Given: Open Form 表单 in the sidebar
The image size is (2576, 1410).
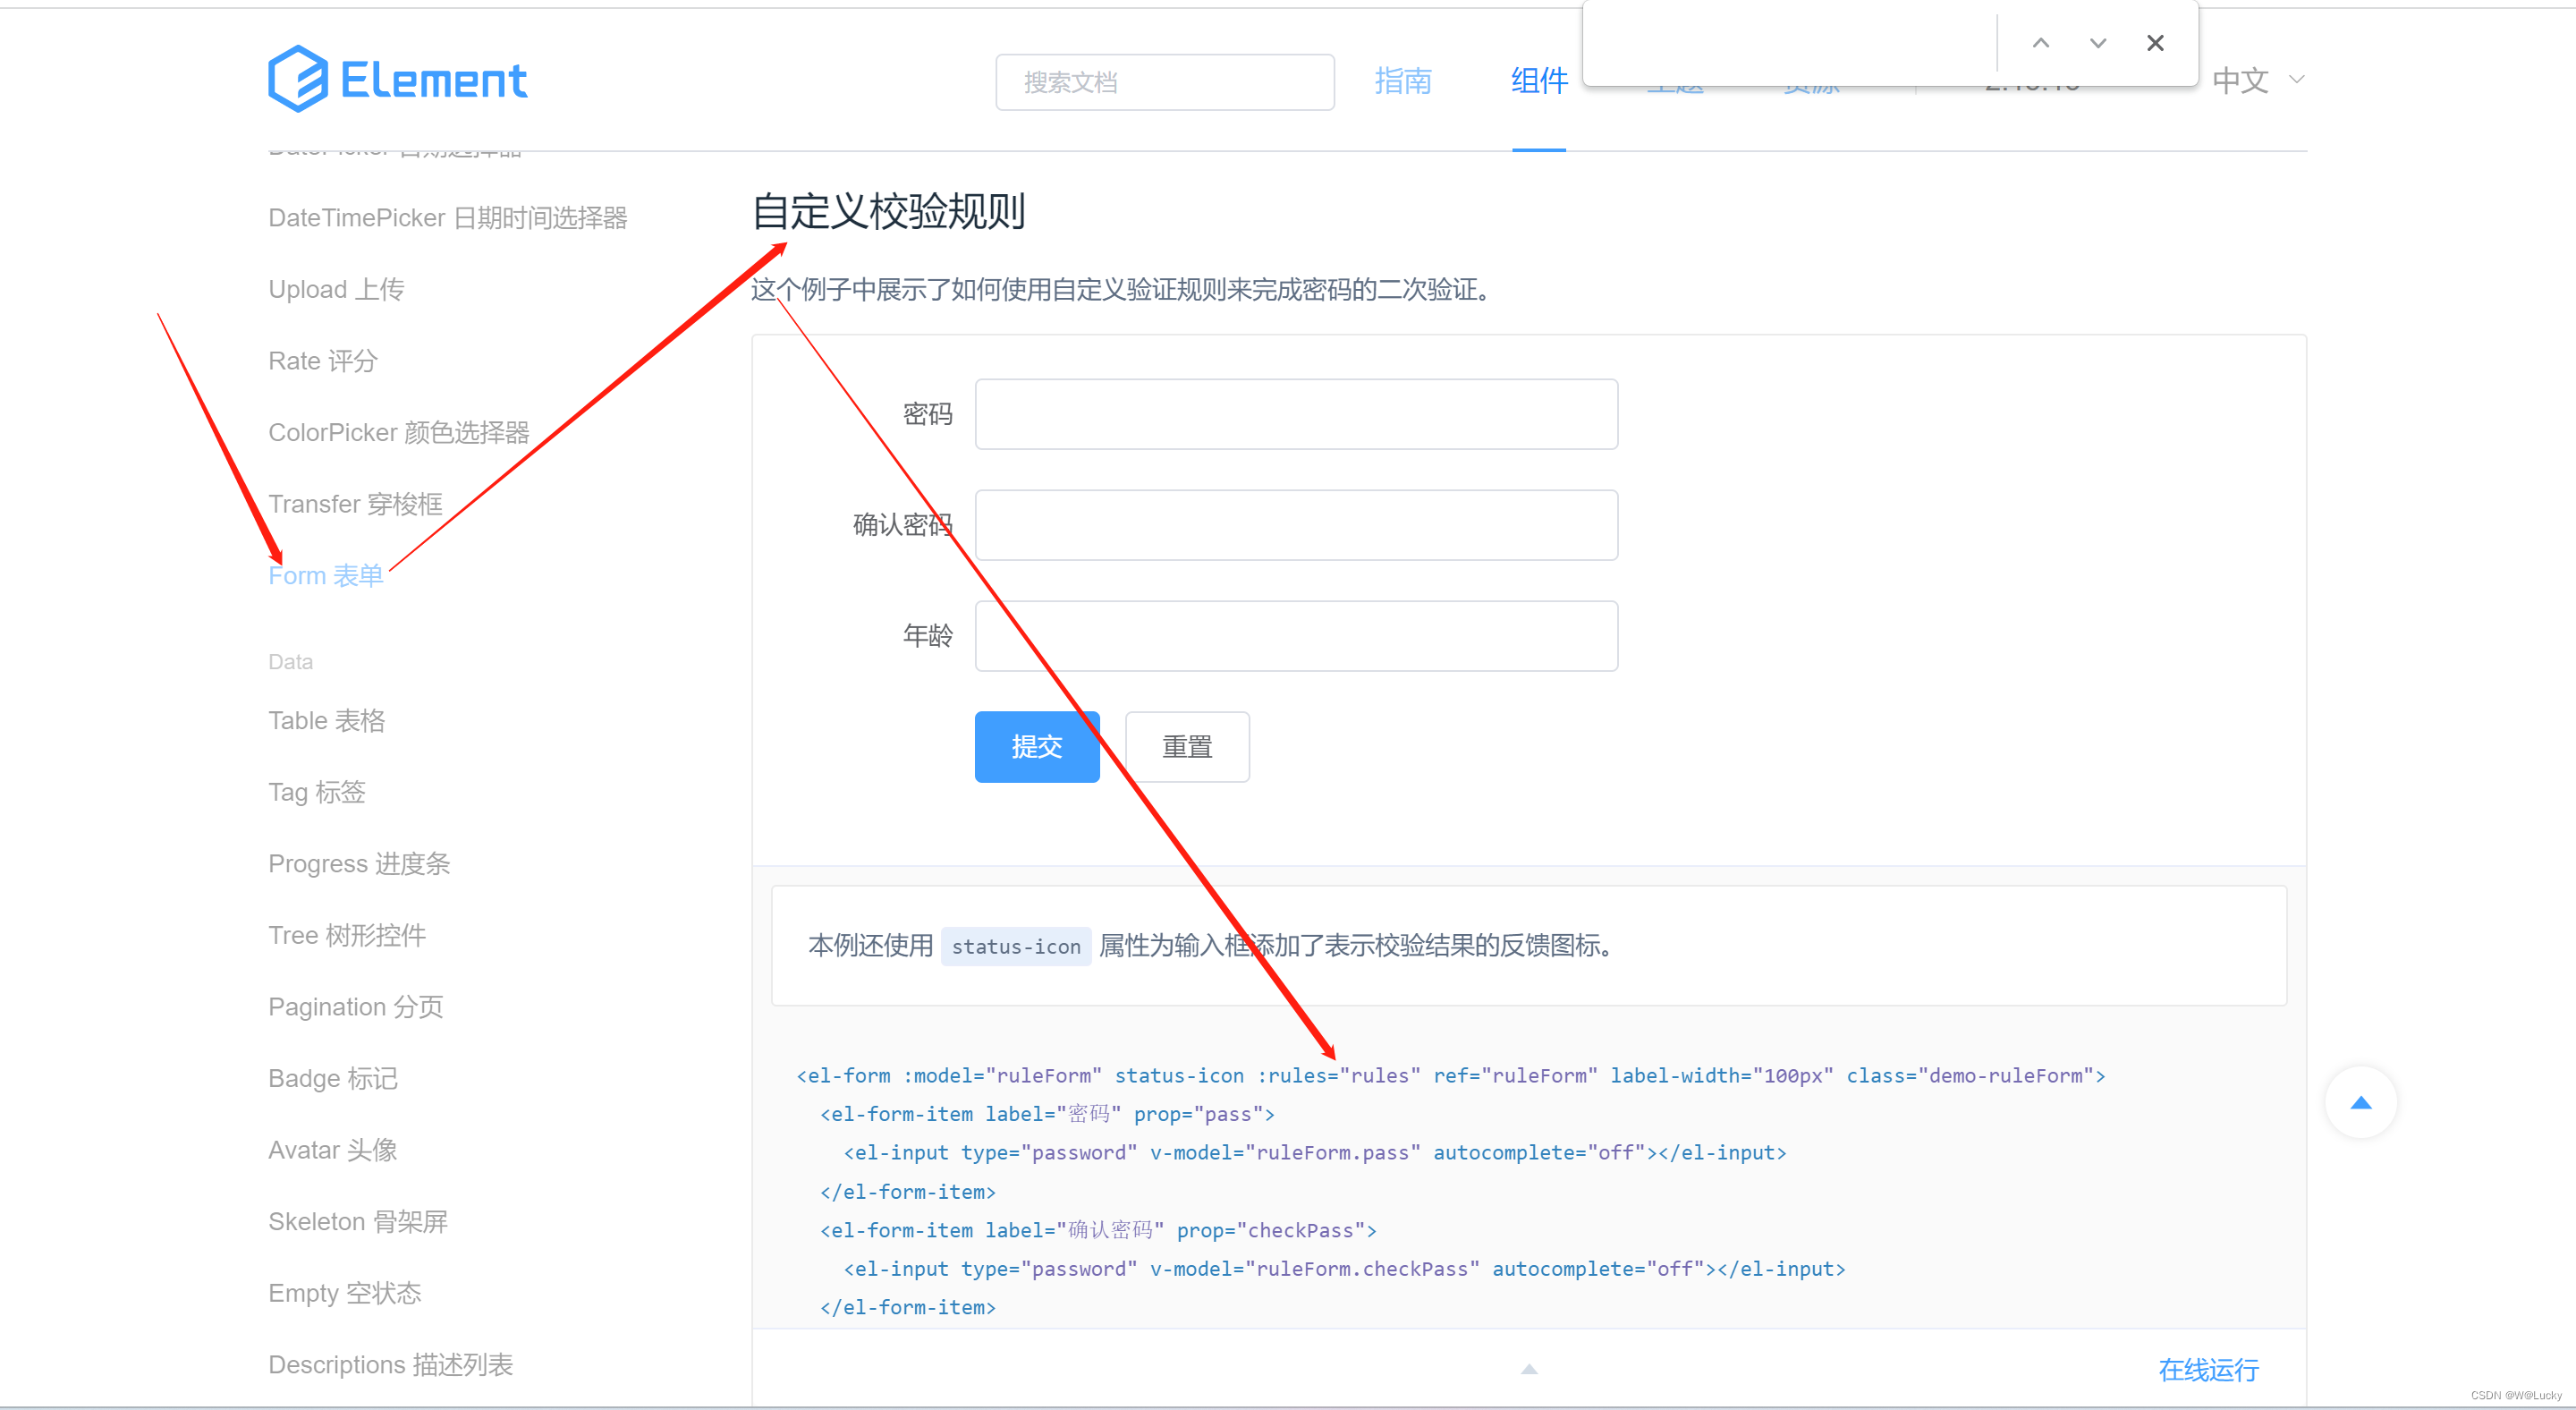Looking at the screenshot, I should coord(325,576).
